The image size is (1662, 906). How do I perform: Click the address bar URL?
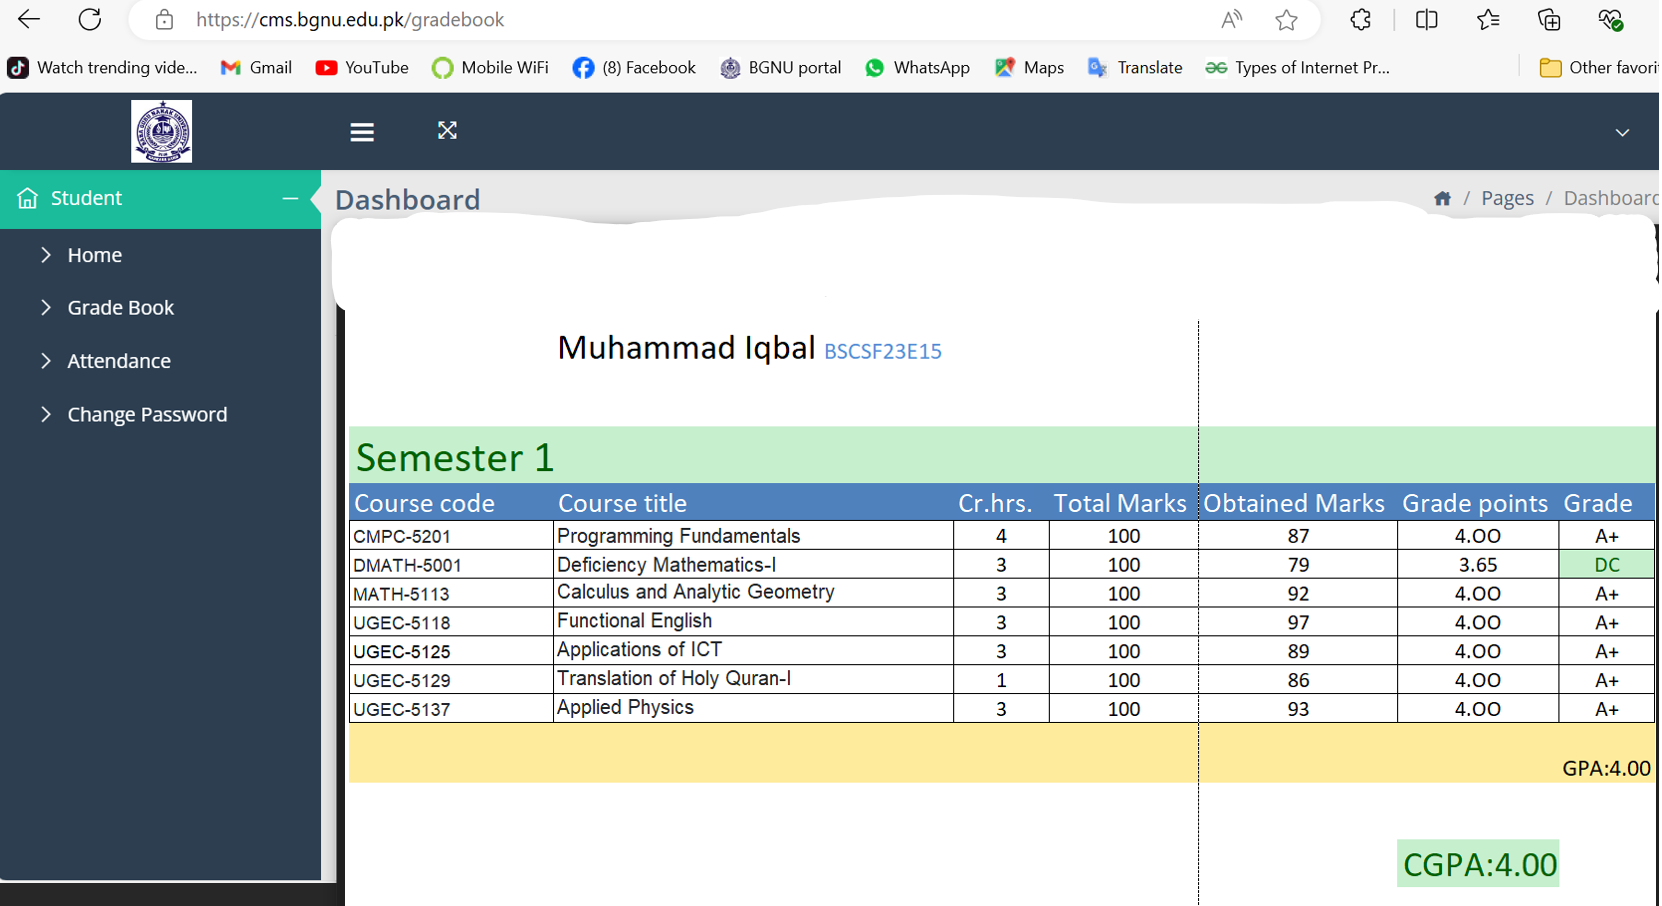coord(350,20)
